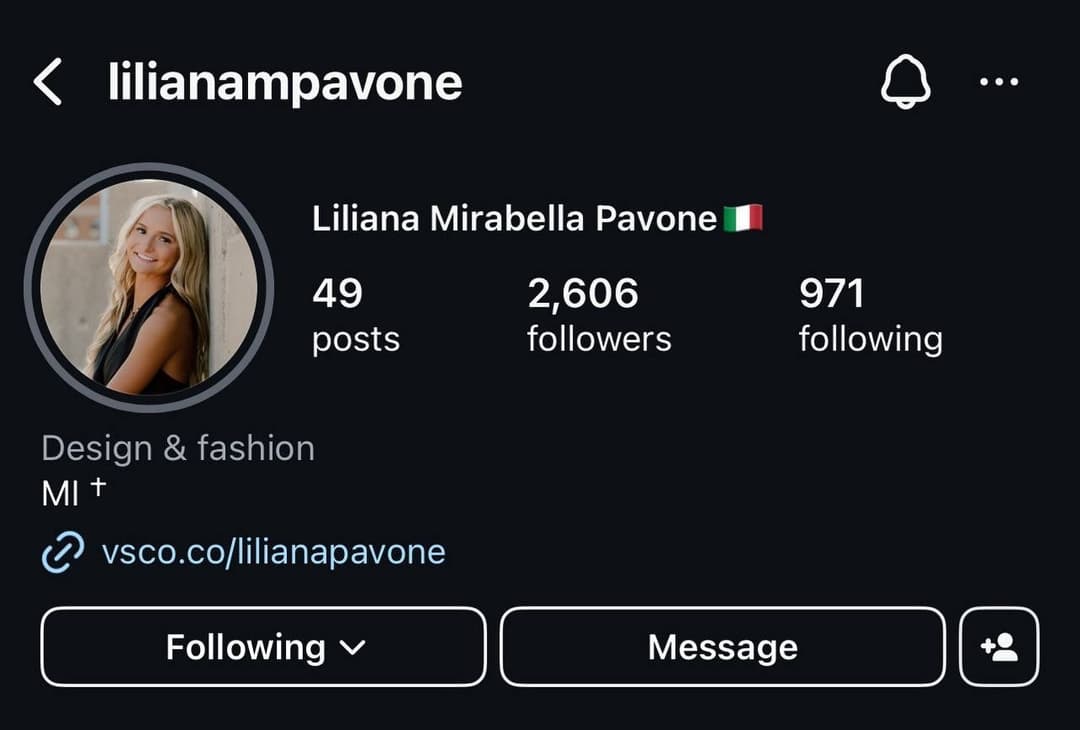Tap the cross symbol next to MI
The image size is (1080, 730).
(x=98, y=486)
